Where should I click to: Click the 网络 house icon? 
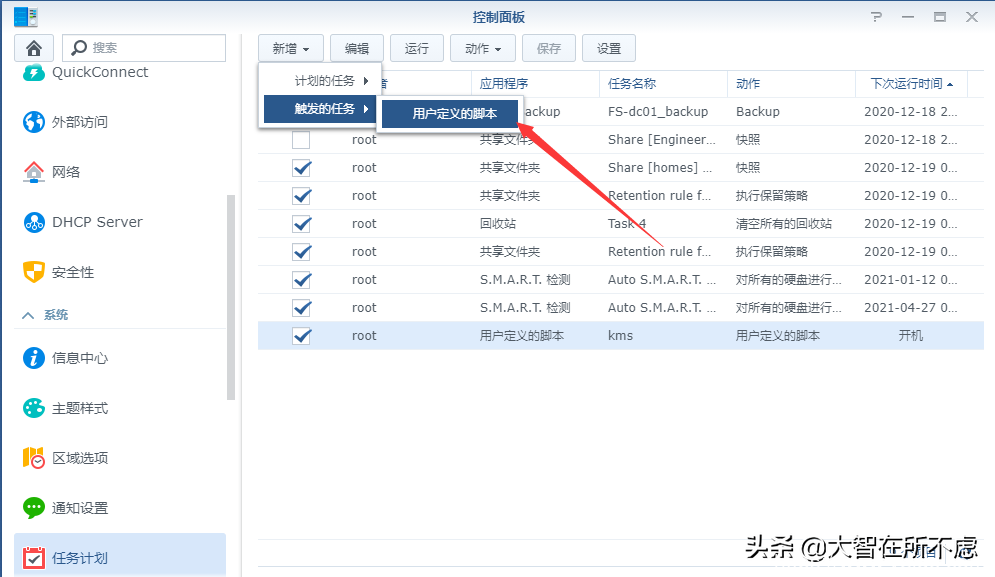[x=34, y=172]
